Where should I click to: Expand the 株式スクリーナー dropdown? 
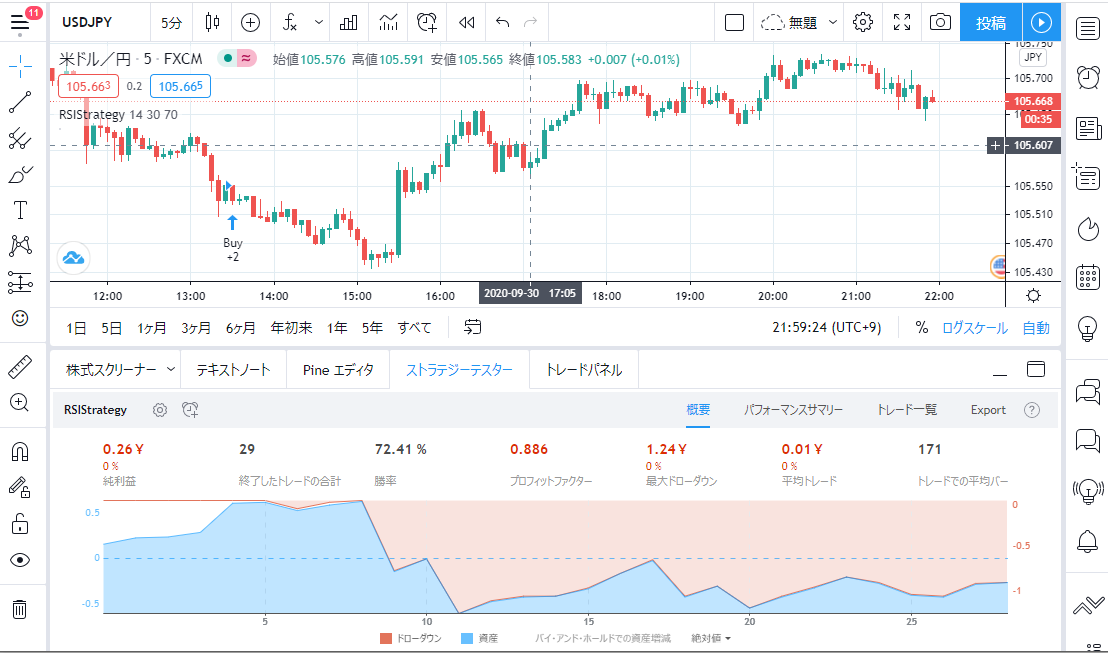(x=171, y=370)
